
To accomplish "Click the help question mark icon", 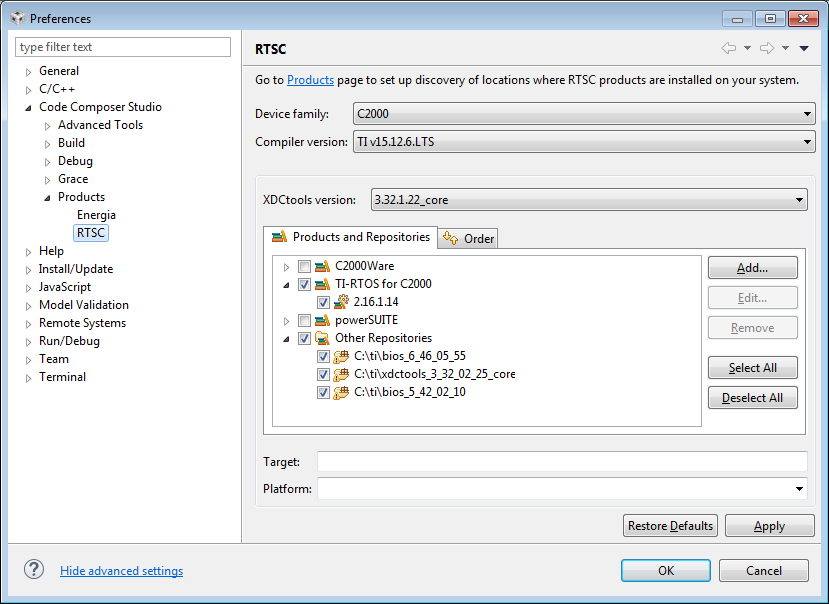I will (x=34, y=570).
